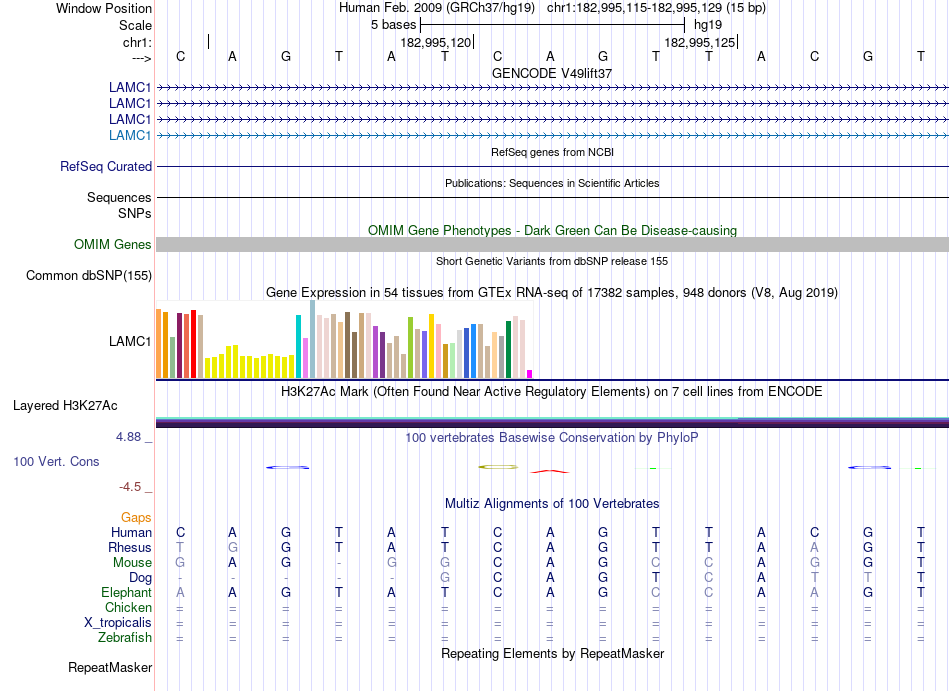Click LAMC1 label beside GTEx expression bars
The image size is (950, 691).
[130, 342]
